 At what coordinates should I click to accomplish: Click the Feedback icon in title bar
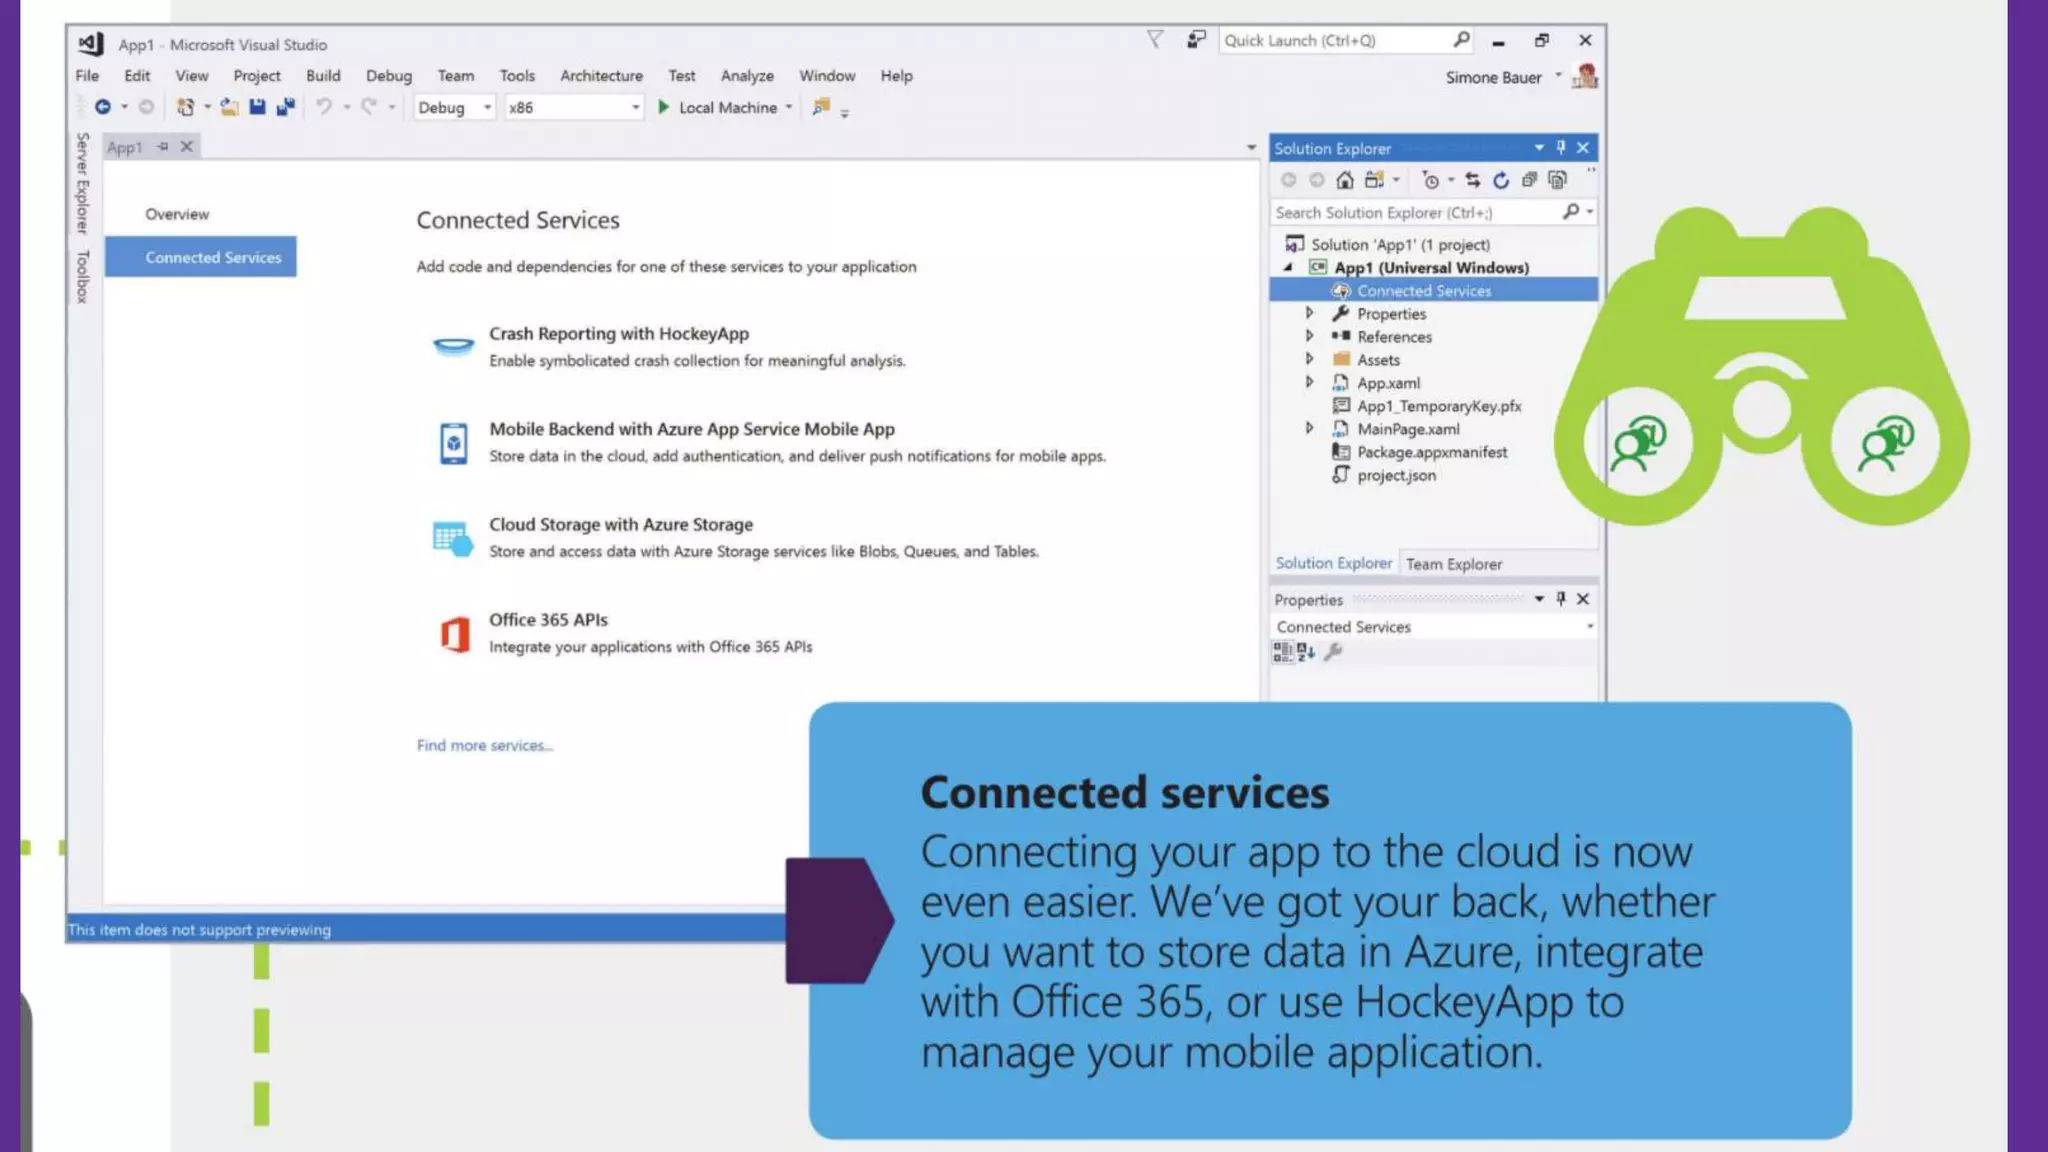(x=1196, y=40)
